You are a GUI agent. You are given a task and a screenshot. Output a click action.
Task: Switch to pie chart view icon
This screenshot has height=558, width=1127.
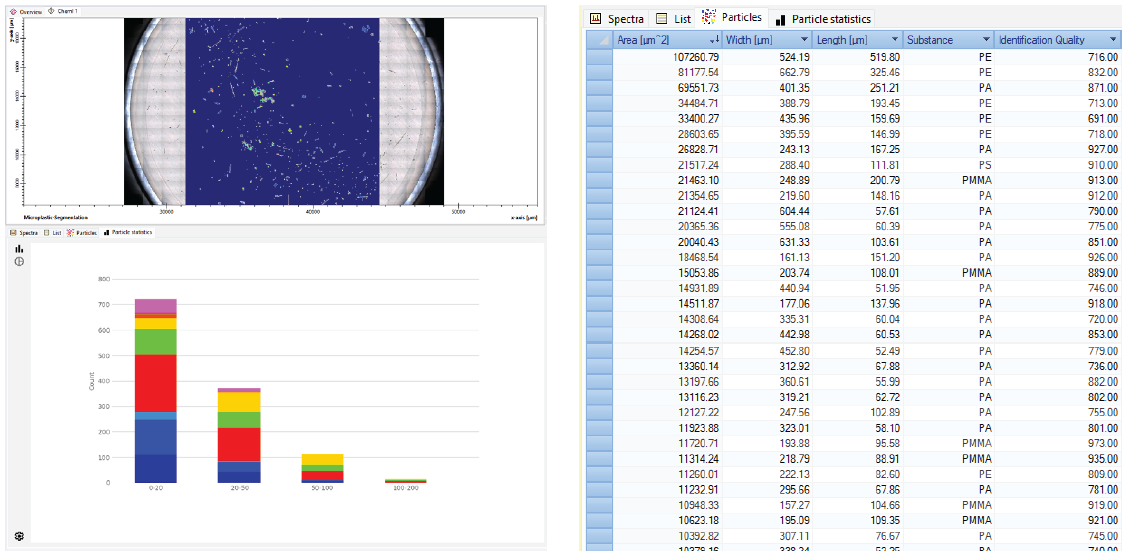pyautogui.click(x=18, y=262)
